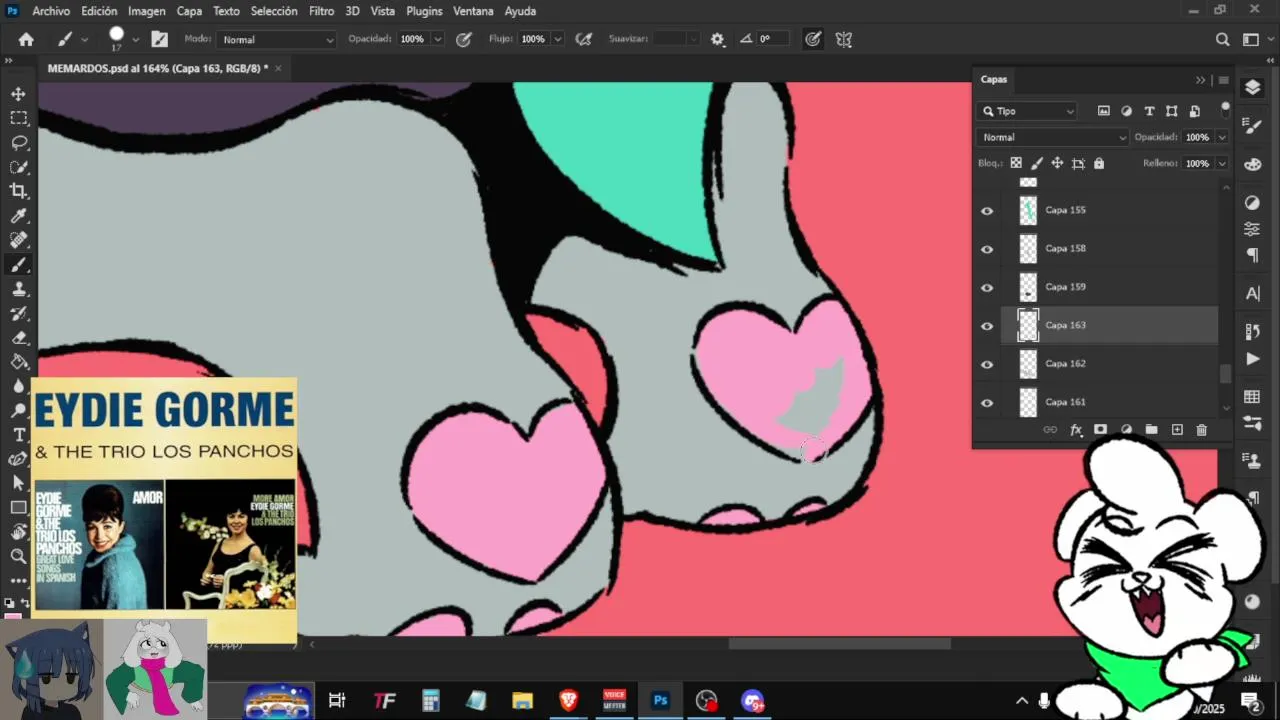
Task: Click the horizontal canvas scrollbar
Action: (839, 644)
